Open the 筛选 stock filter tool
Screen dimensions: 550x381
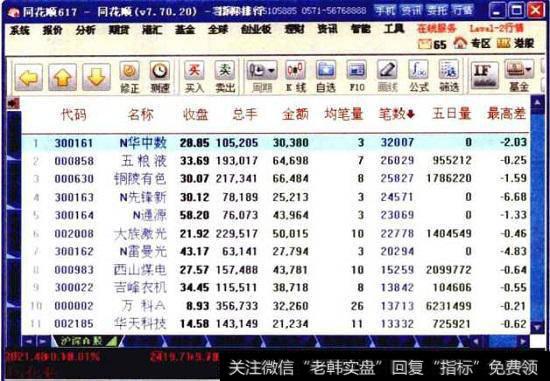point(449,78)
